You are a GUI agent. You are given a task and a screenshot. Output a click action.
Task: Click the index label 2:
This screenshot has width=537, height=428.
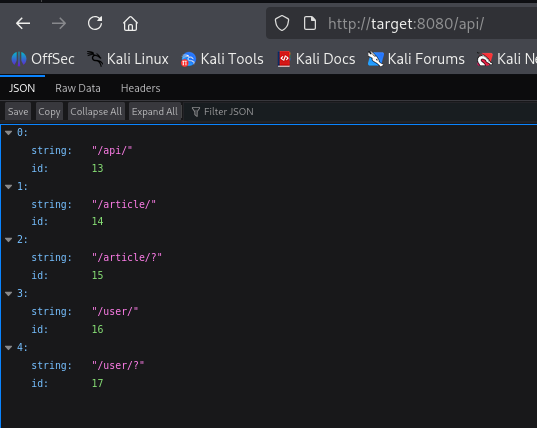[x=22, y=240]
